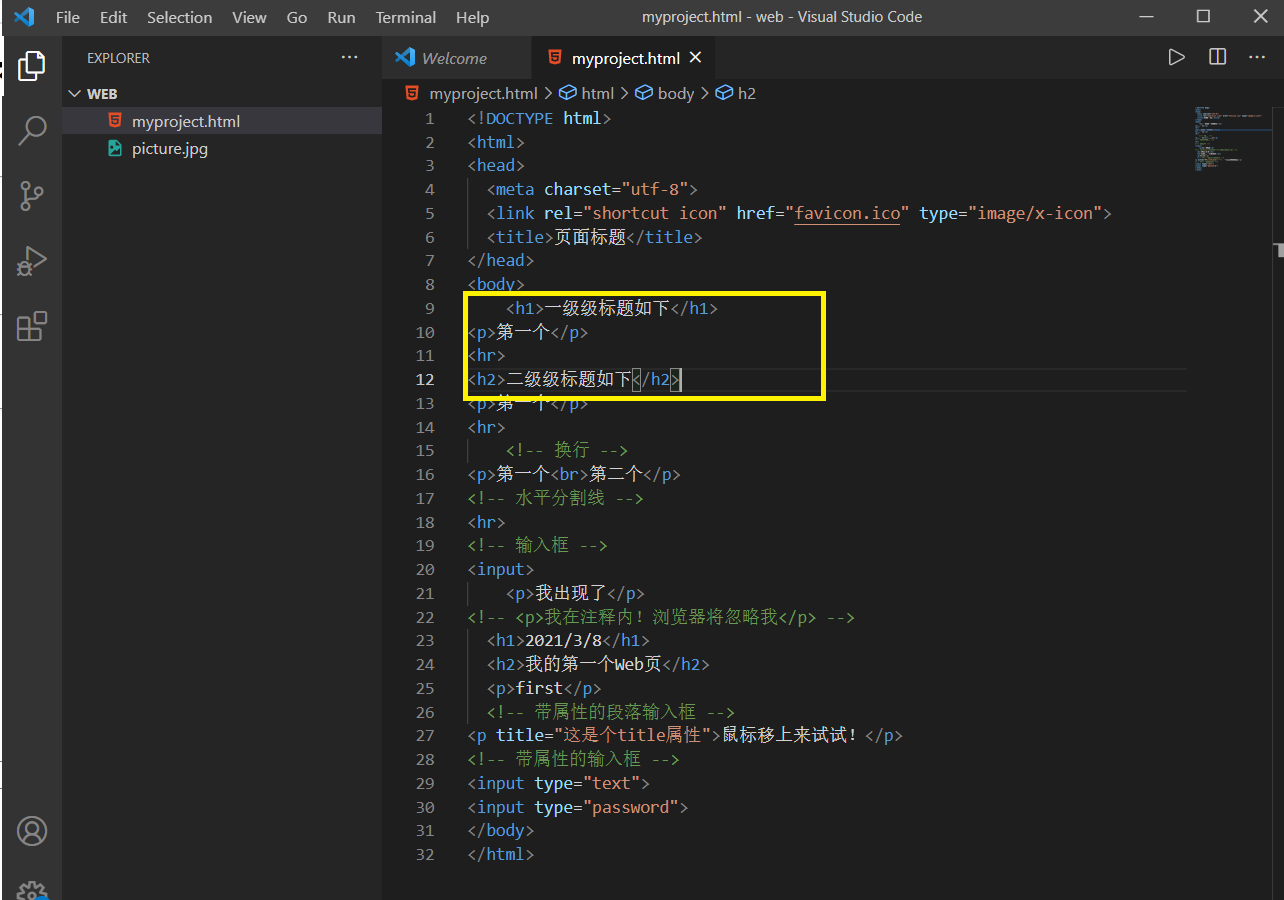The image size is (1284, 900).
Task: Open the Edit menu
Action: point(114,17)
